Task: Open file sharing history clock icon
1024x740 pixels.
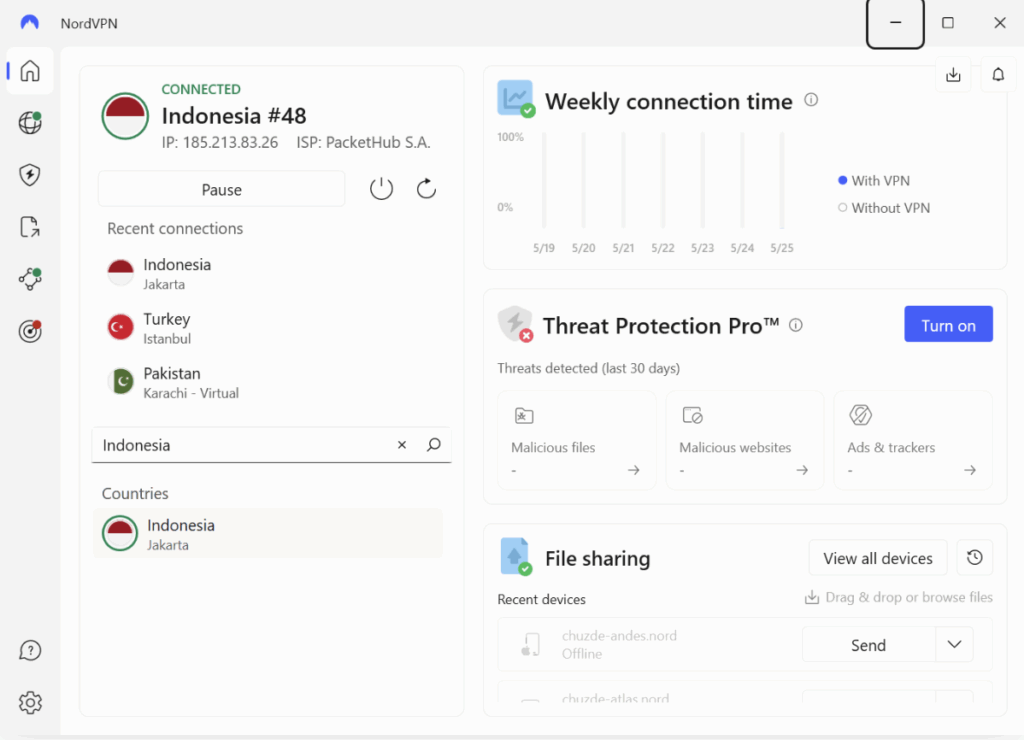Action: (974, 558)
